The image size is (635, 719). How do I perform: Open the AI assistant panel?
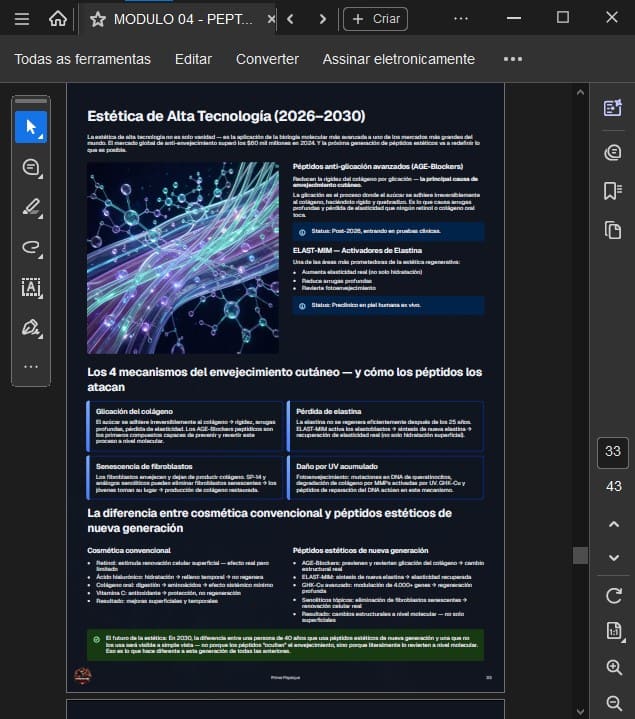pyautogui.click(x=613, y=108)
